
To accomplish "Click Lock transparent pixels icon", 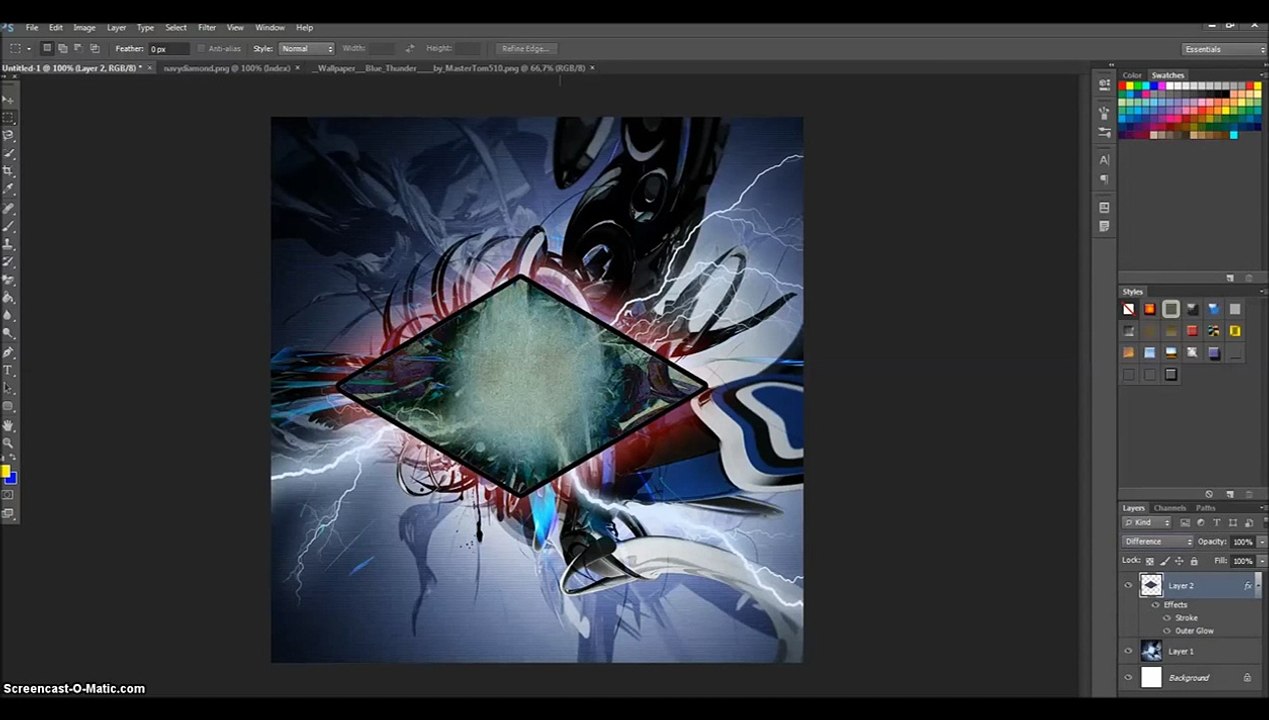I will point(1150,561).
